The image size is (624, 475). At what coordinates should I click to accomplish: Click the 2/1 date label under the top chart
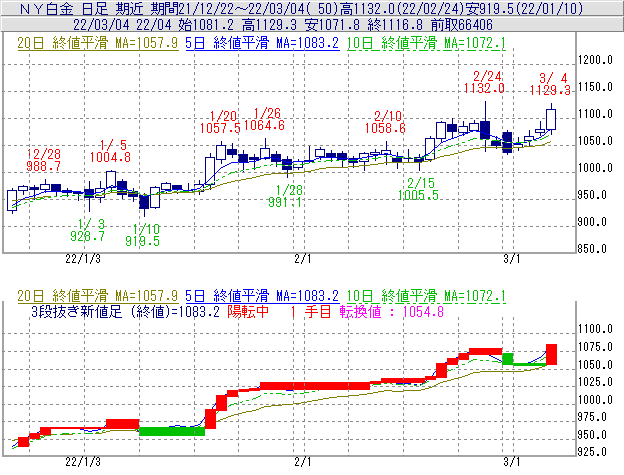point(303,259)
